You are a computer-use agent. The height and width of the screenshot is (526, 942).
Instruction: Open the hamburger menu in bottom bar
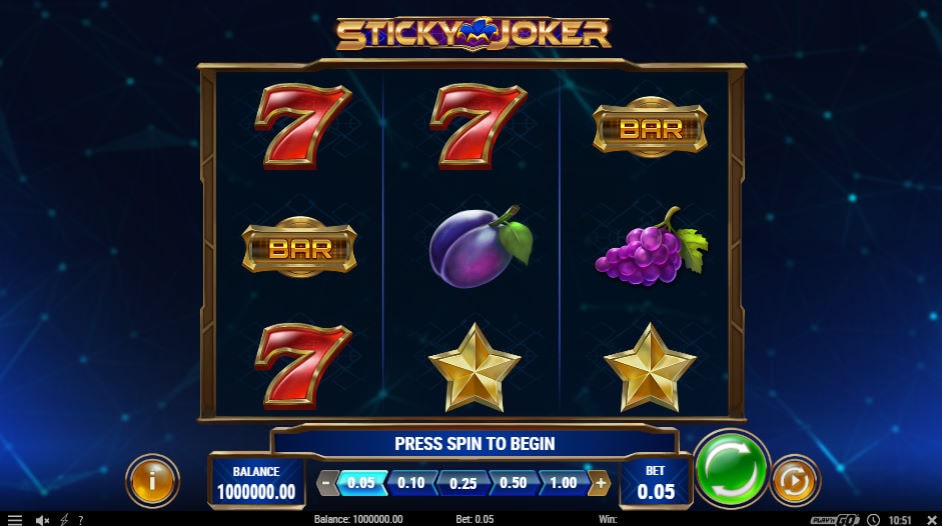[14, 520]
